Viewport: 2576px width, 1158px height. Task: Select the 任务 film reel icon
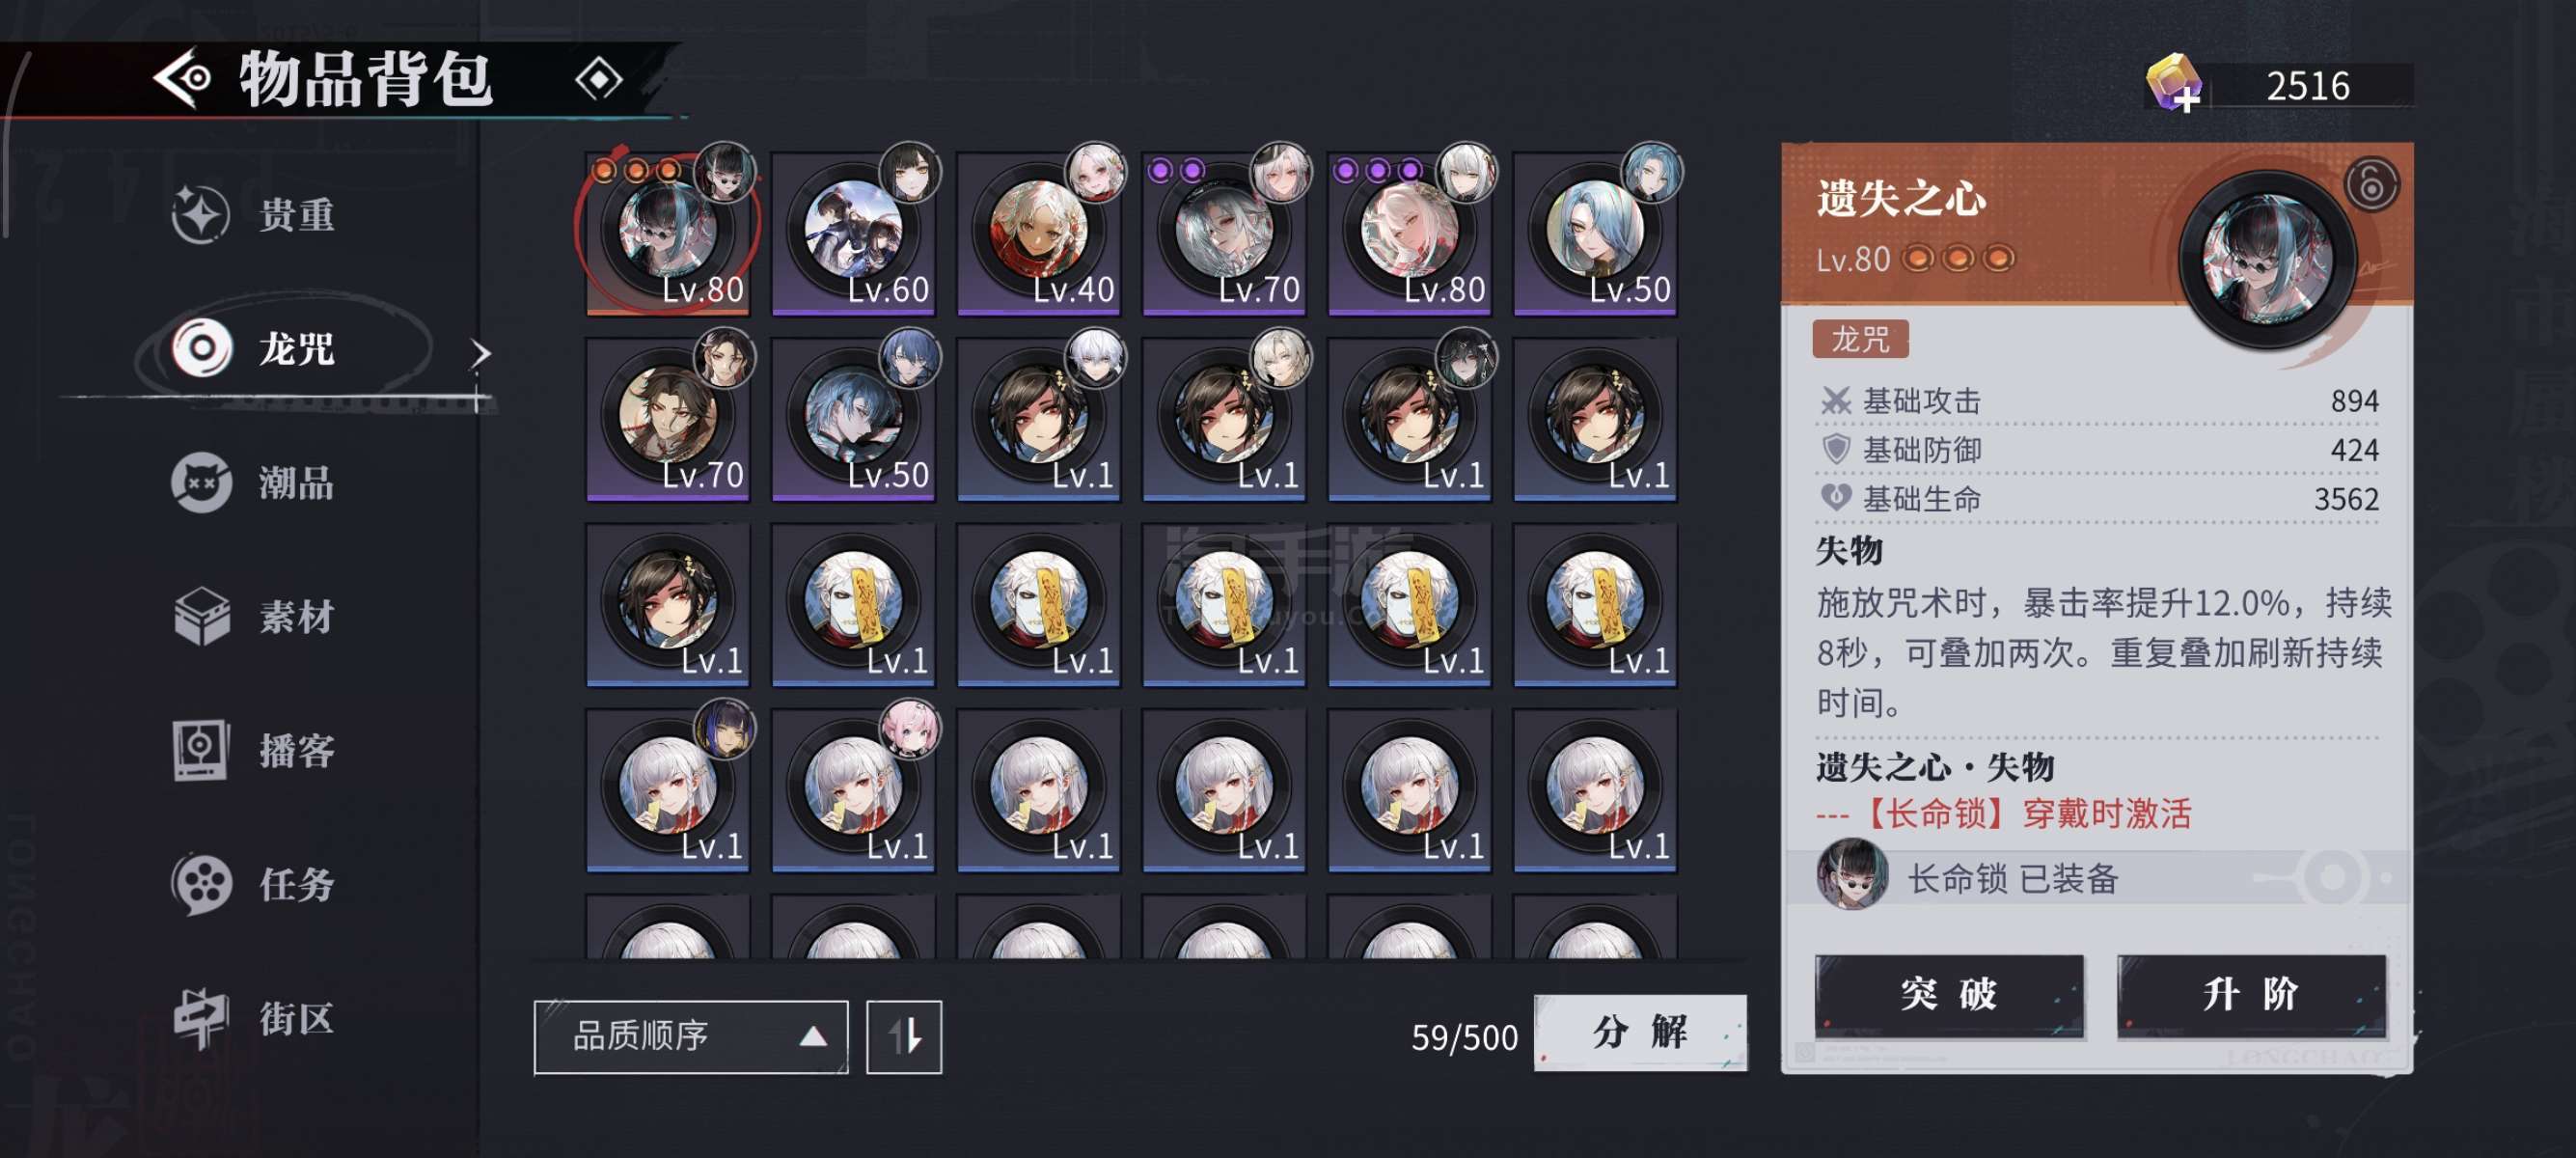point(202,884)
